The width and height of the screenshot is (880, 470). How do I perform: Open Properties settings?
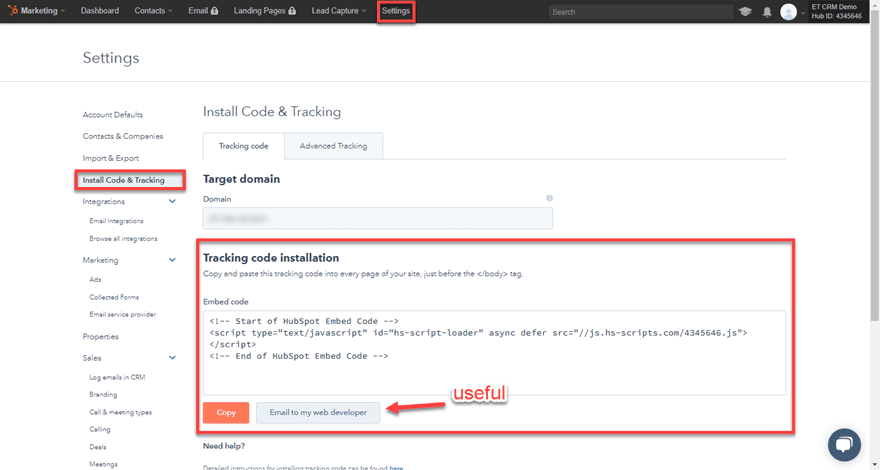tap(100, 337)
